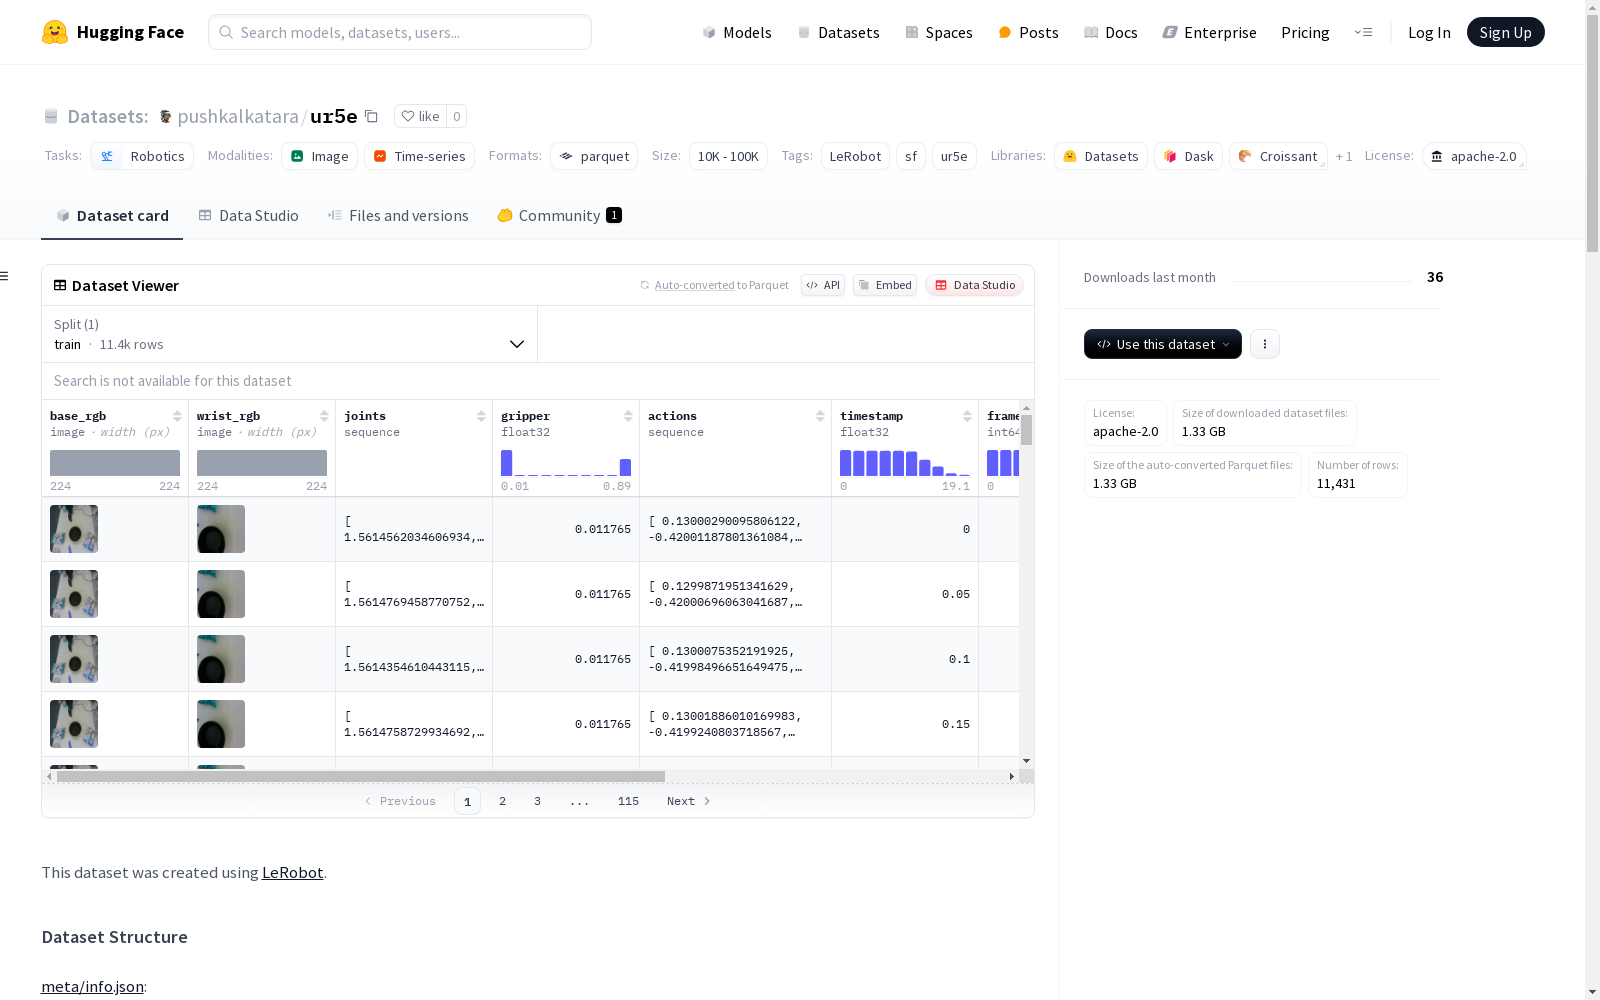Image resolution: width=1600 pixels, height=1000 pixels.
Task: Go to Models in the top navigation
Action: pyautogui.click(x=737, y=32)
